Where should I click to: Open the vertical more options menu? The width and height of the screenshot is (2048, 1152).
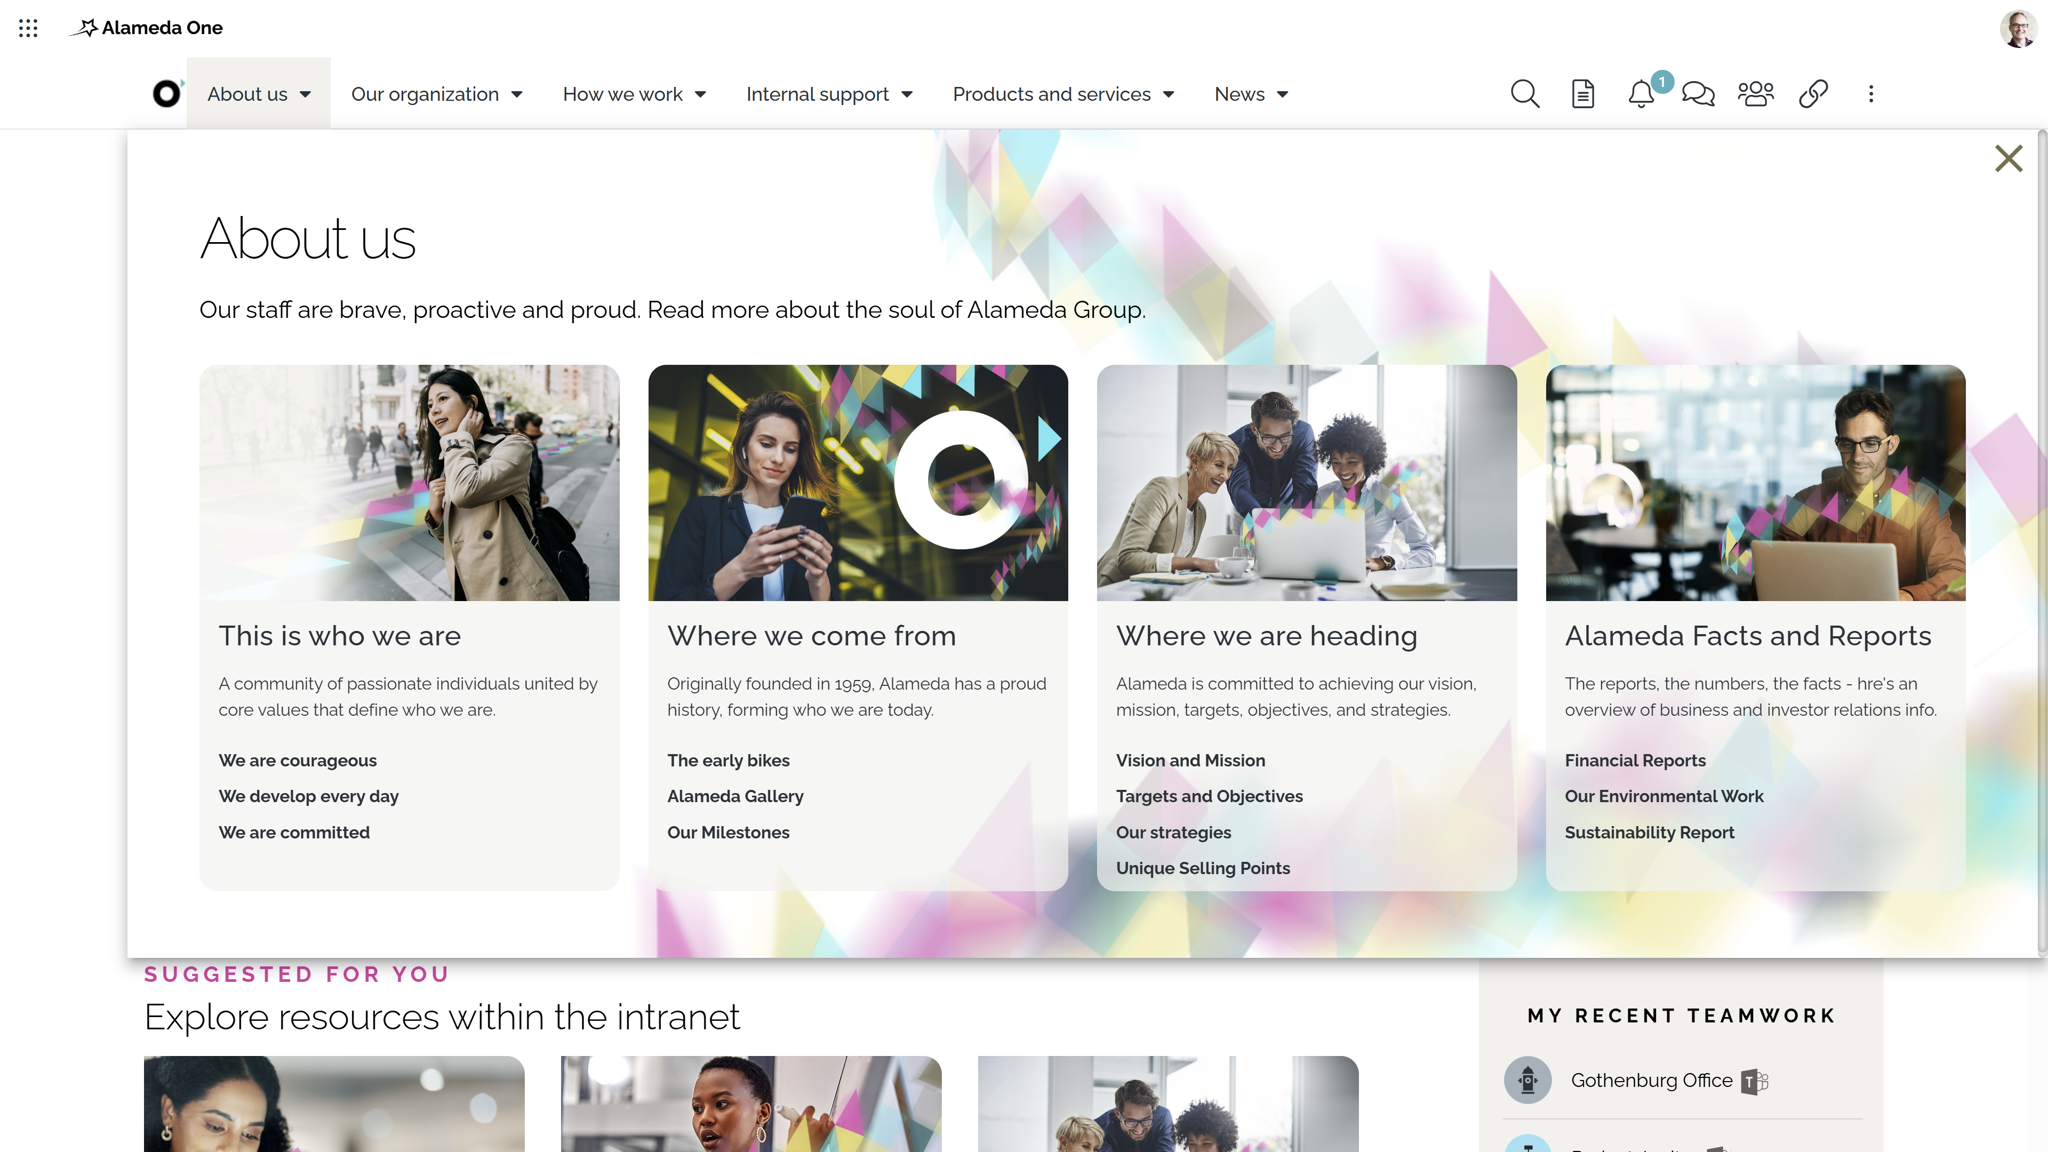1871,93
